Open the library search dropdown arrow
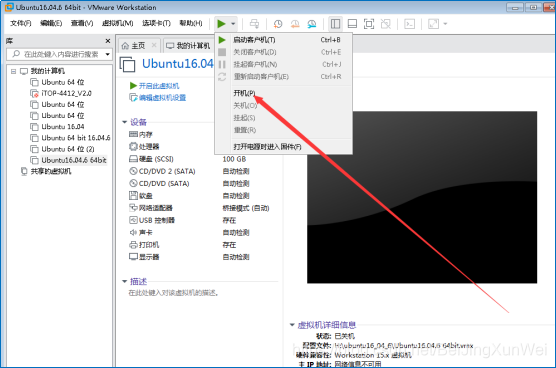 pyautogui.click(x=107, y=54)
